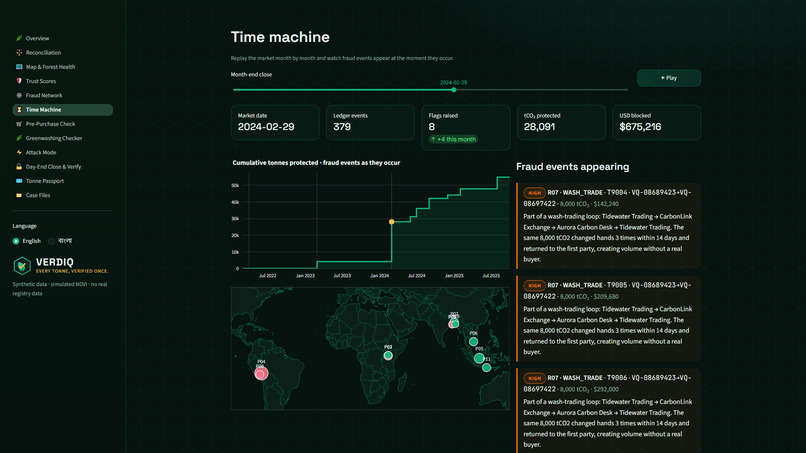The image size is (806, 453).
Task: Click the Day-End Close lock icon
Action: pyautogui.click(x=19, y=167)
